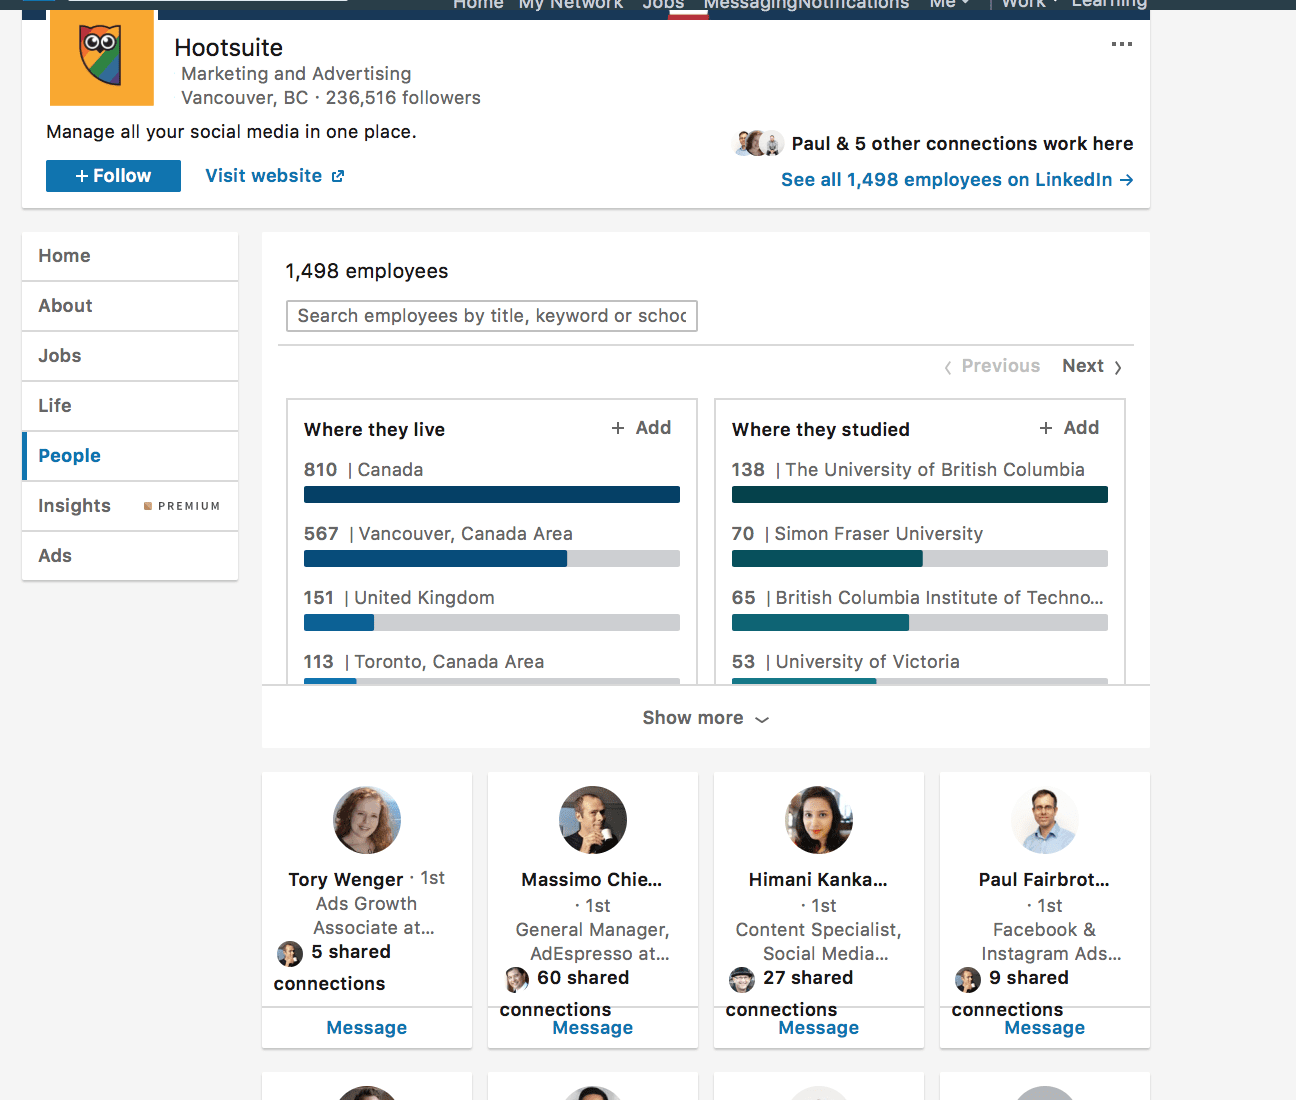The width and height of the screenshot is (1296, 1100).
Task: Click the Himani Kanka... name
Action: 818,880
